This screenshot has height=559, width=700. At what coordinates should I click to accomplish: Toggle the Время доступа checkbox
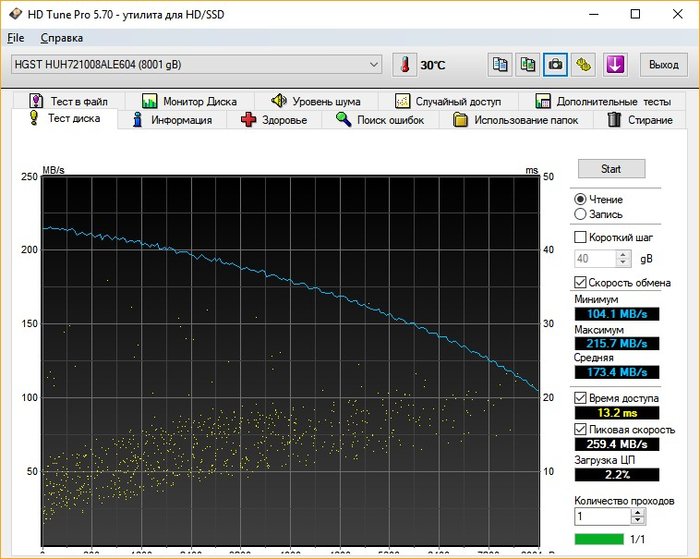tap(580, 397)
